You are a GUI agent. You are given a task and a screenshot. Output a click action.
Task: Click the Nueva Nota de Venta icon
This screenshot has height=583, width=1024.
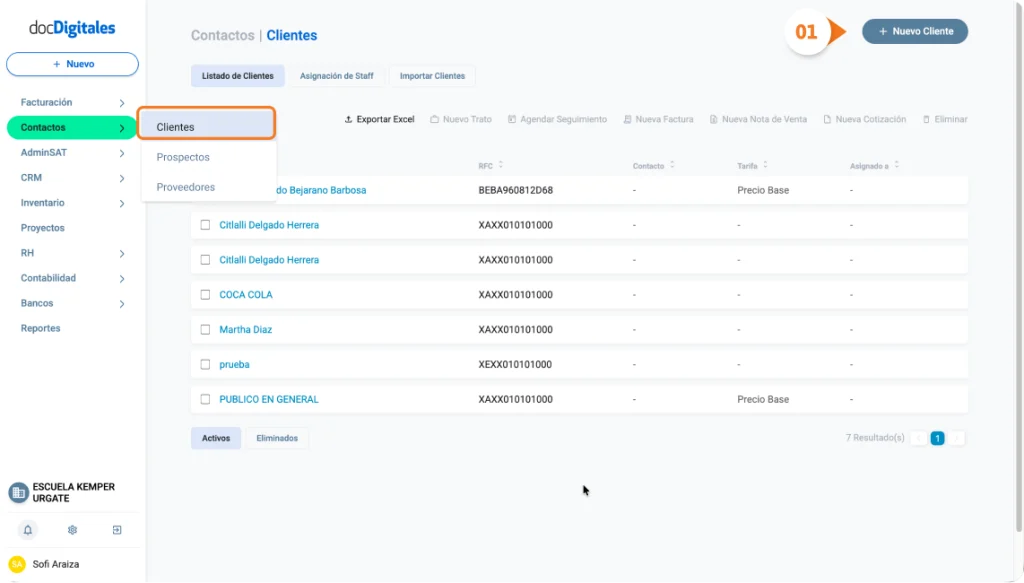(714, 119)
